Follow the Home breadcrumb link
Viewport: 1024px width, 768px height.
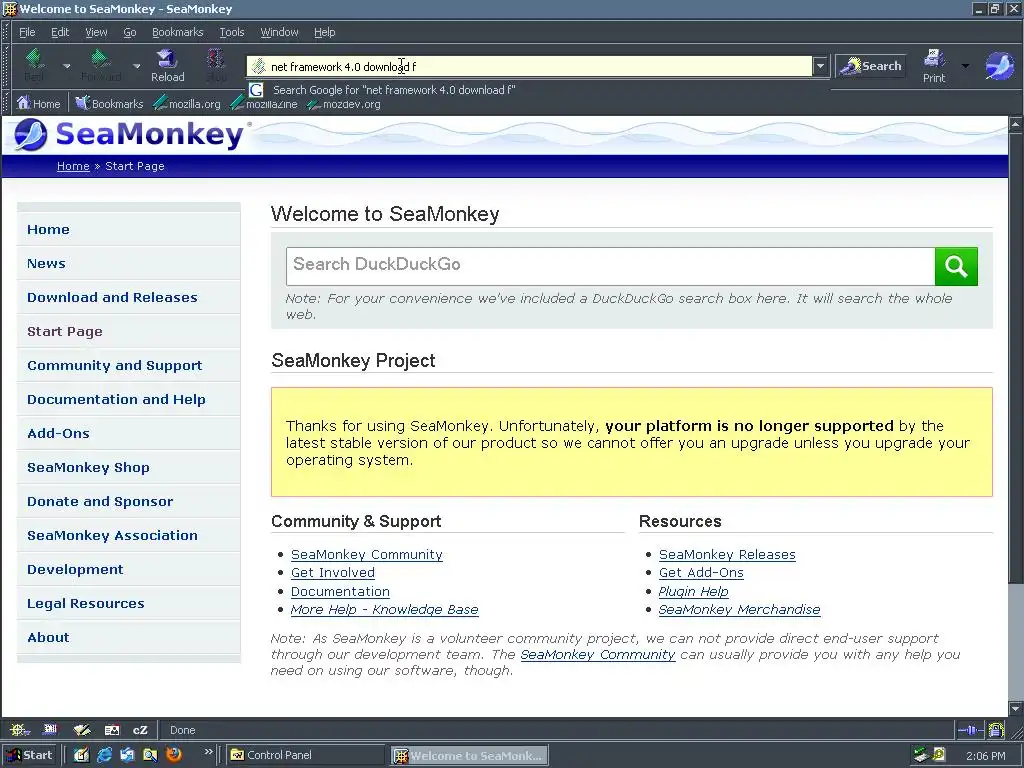(73, 166)
